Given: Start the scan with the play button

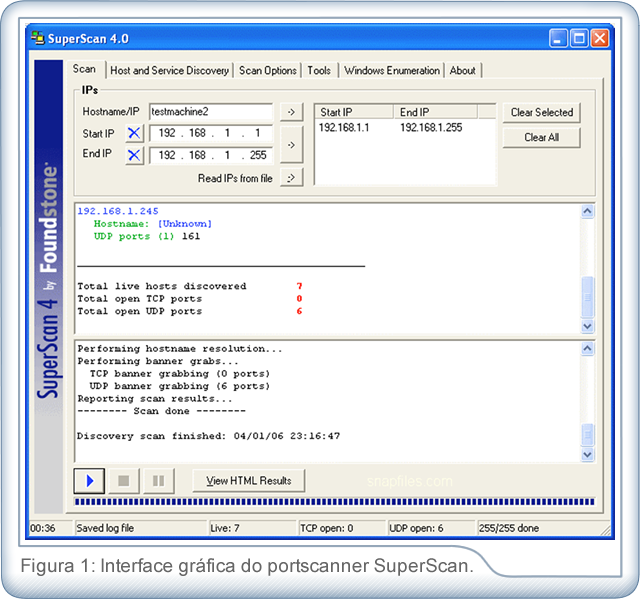Looking at the screenshot, I should point(89,481).
